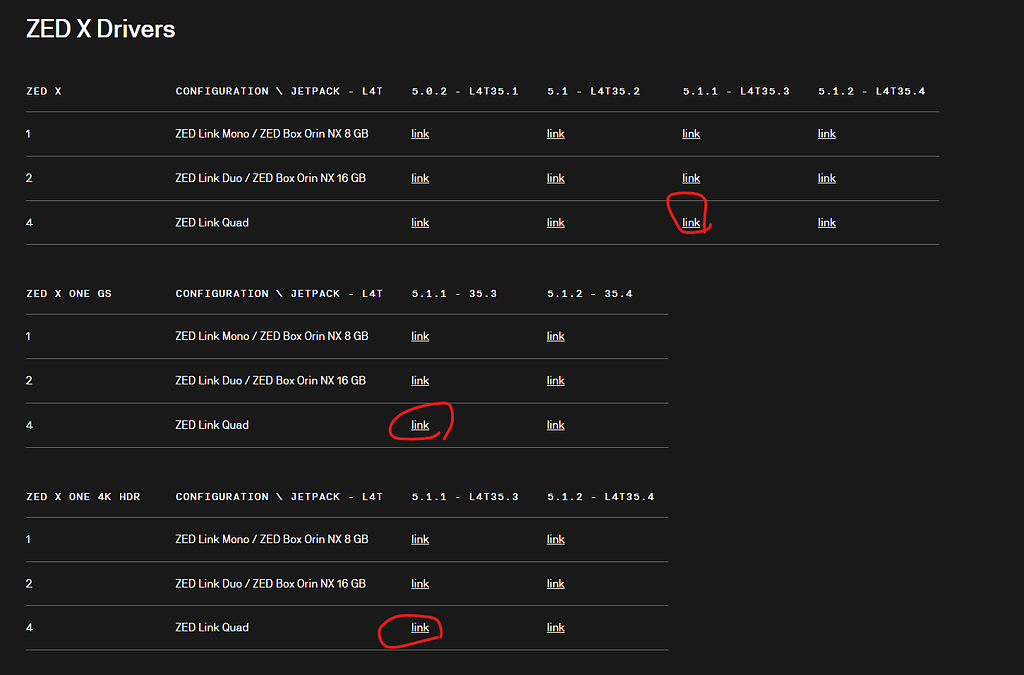The width and height of the screenshot is (1024, 675).
Task: Open ZED Link Duo 5.1.2 - L4T35.4 driver
Action: pyautogui.click(x=826, y=177)
